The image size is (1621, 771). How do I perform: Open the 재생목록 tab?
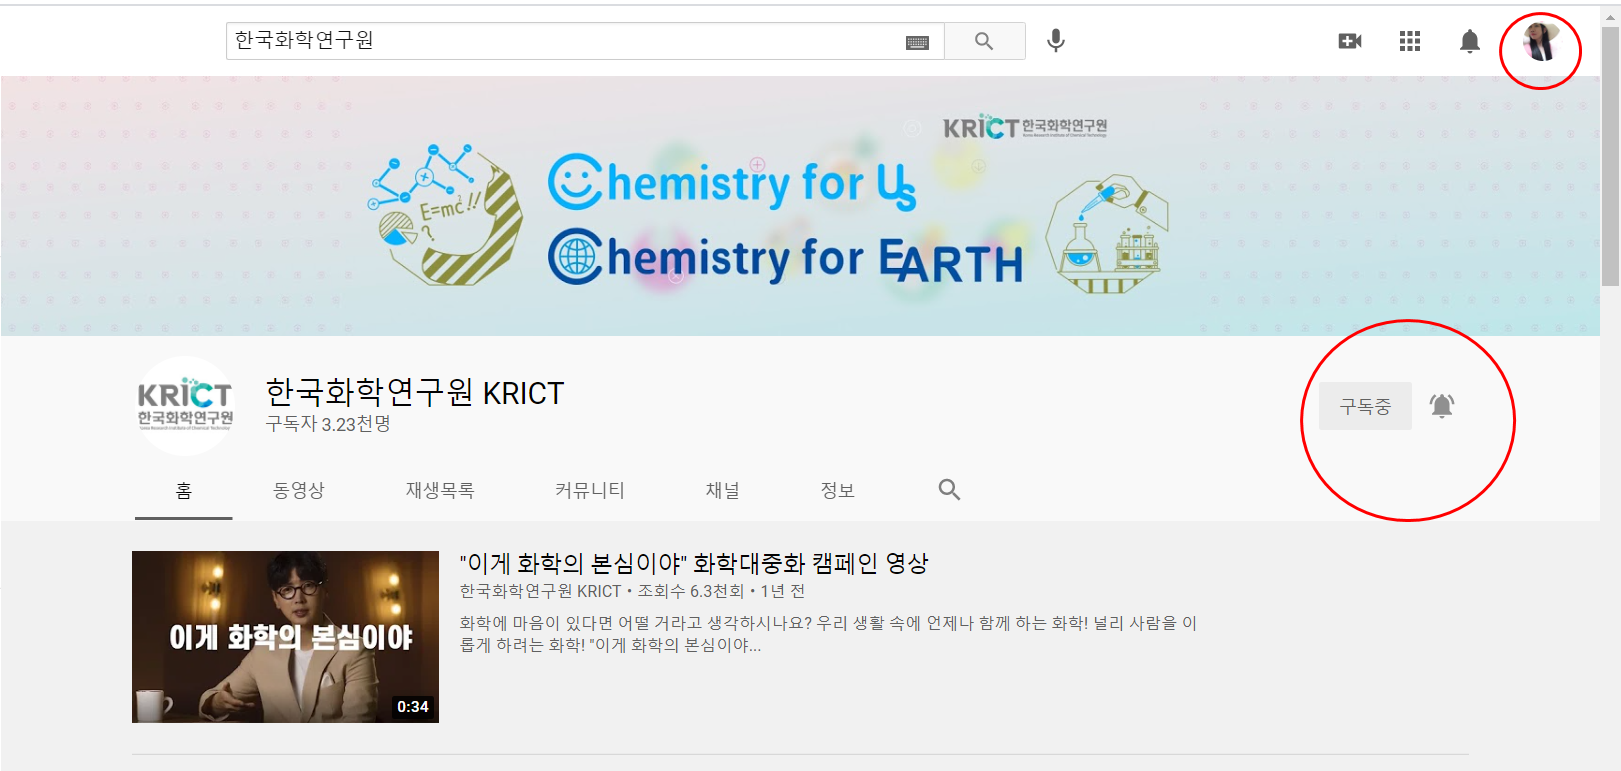[x=440, y=490]
